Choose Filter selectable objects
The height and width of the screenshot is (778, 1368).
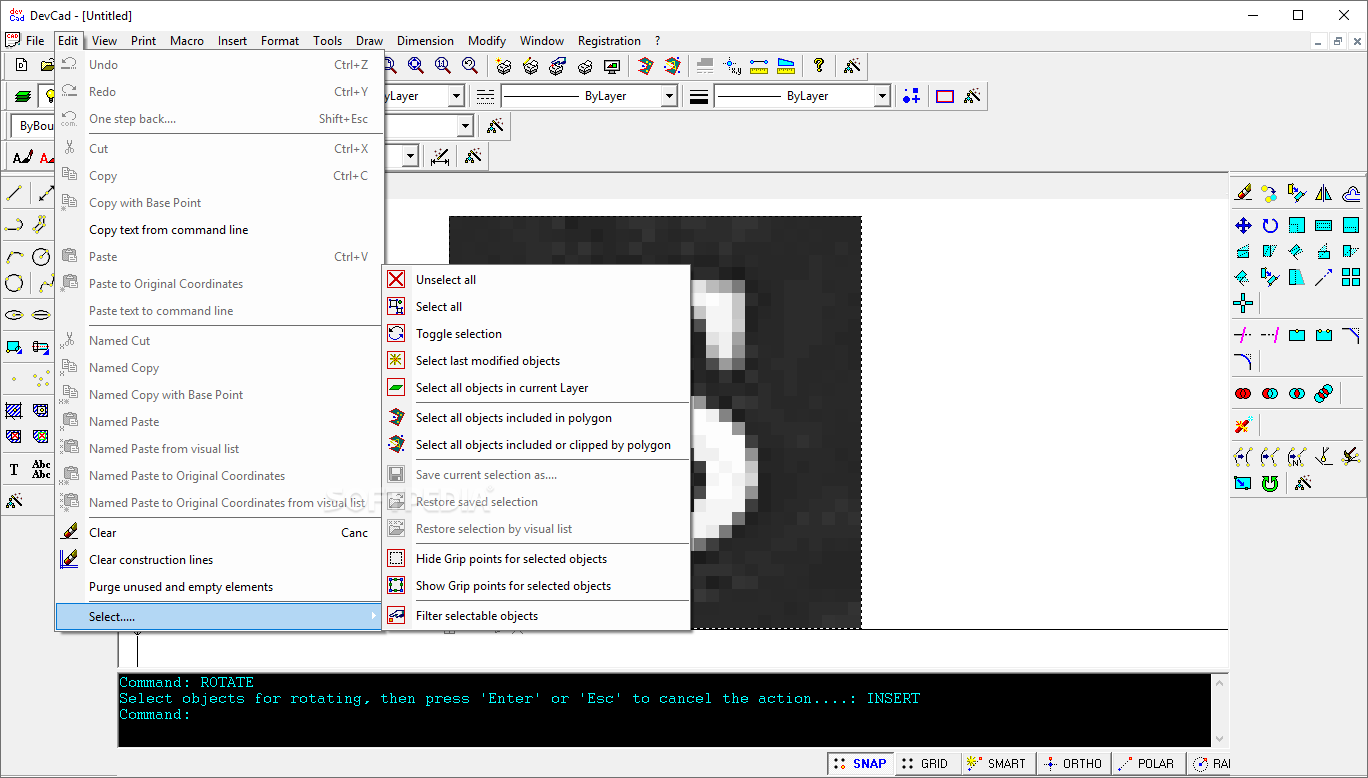tap(537, 616)
